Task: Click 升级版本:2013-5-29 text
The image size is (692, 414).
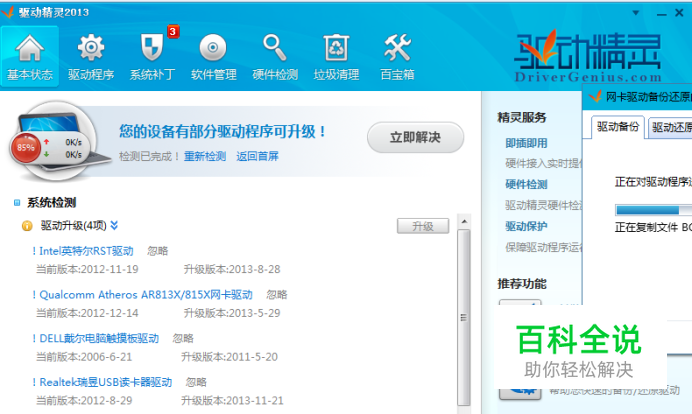Action: coord(232,313)
